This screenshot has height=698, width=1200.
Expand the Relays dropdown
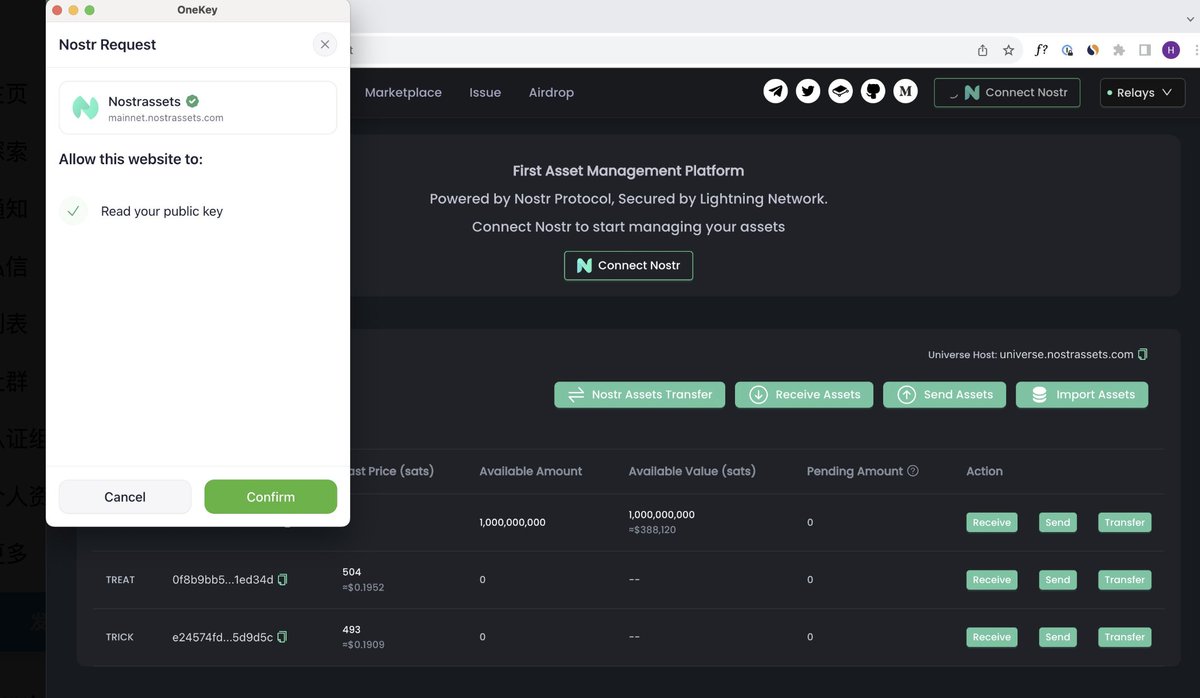pos(1142,92)
